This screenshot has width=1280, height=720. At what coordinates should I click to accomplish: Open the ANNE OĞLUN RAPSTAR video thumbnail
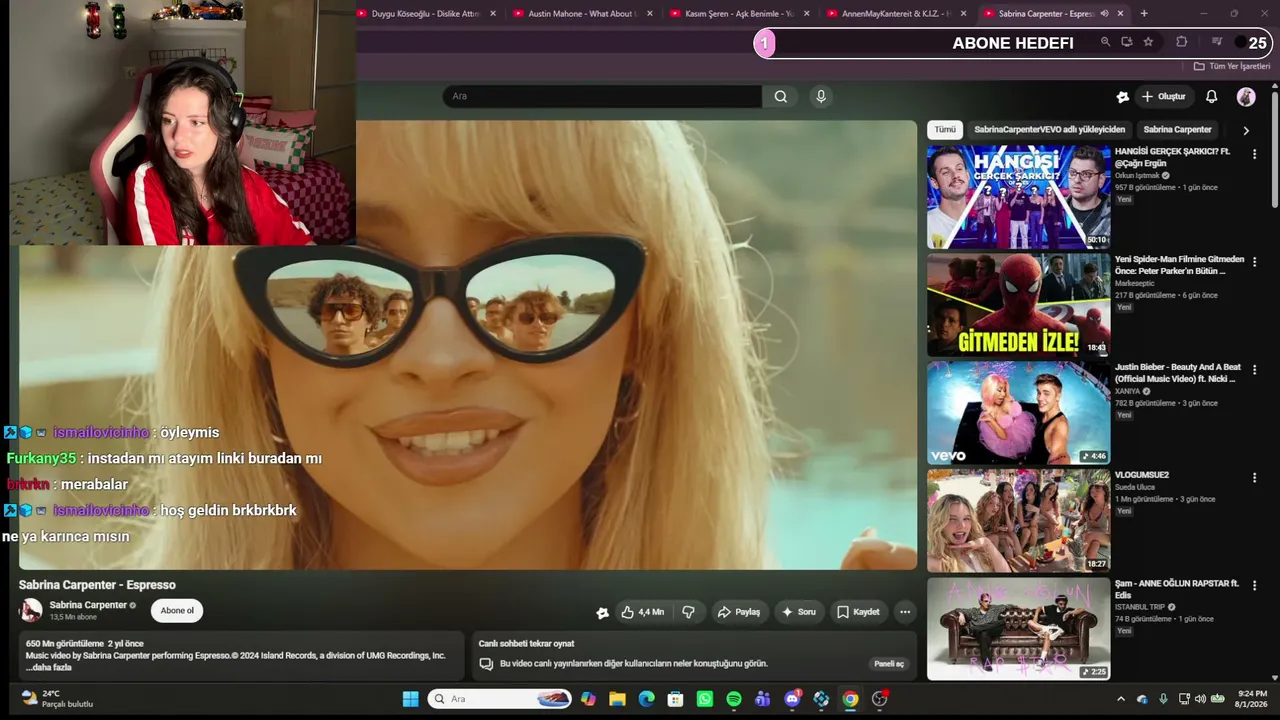click(x=1018, y=629)
